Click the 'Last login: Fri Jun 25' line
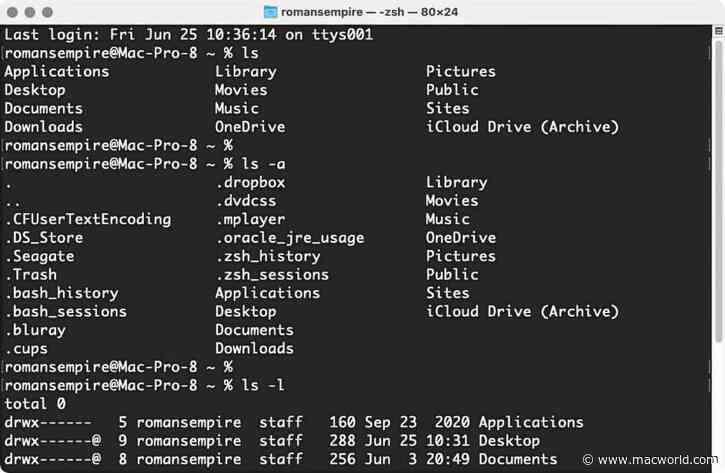This screenshot has width=725, height=473. click(x=189, y=34)
